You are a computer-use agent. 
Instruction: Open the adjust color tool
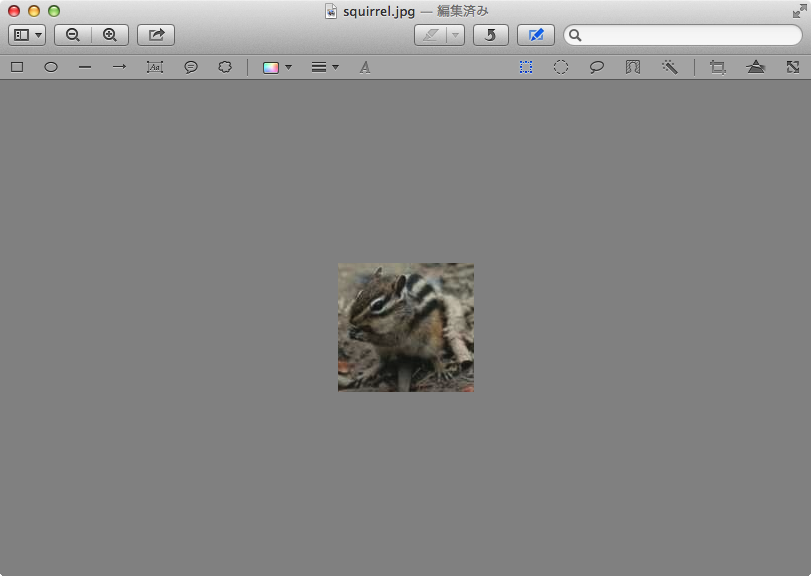tap(756, 67)
